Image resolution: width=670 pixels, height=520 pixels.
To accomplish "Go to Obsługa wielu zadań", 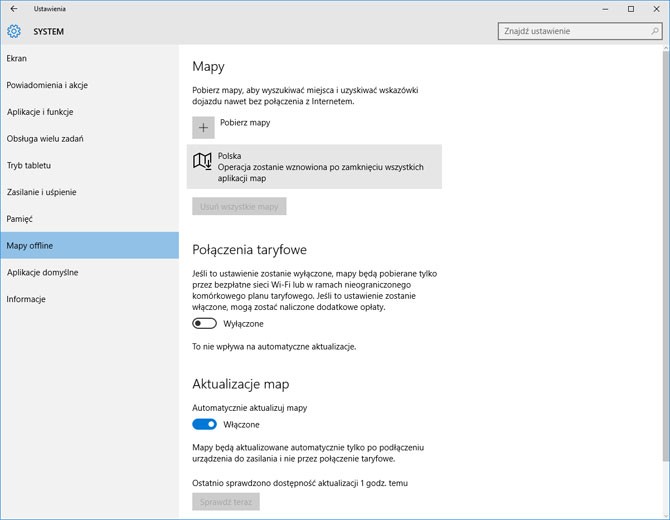I will pos(89,138).
